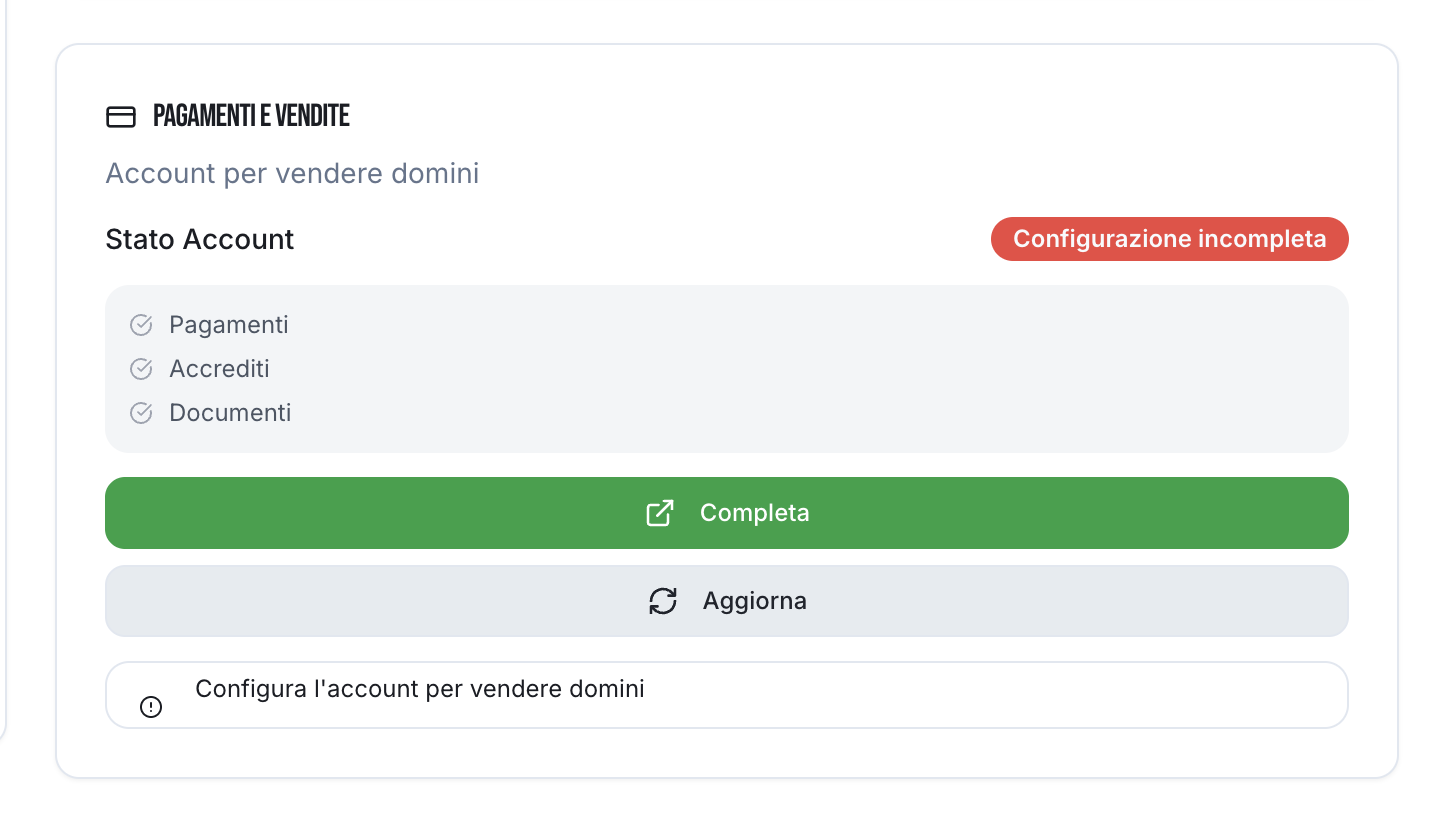Click the credit card icon beside Pagamenti e Vendite
1448x814 pixels.
pyautogui.click(x=120, y=117)
